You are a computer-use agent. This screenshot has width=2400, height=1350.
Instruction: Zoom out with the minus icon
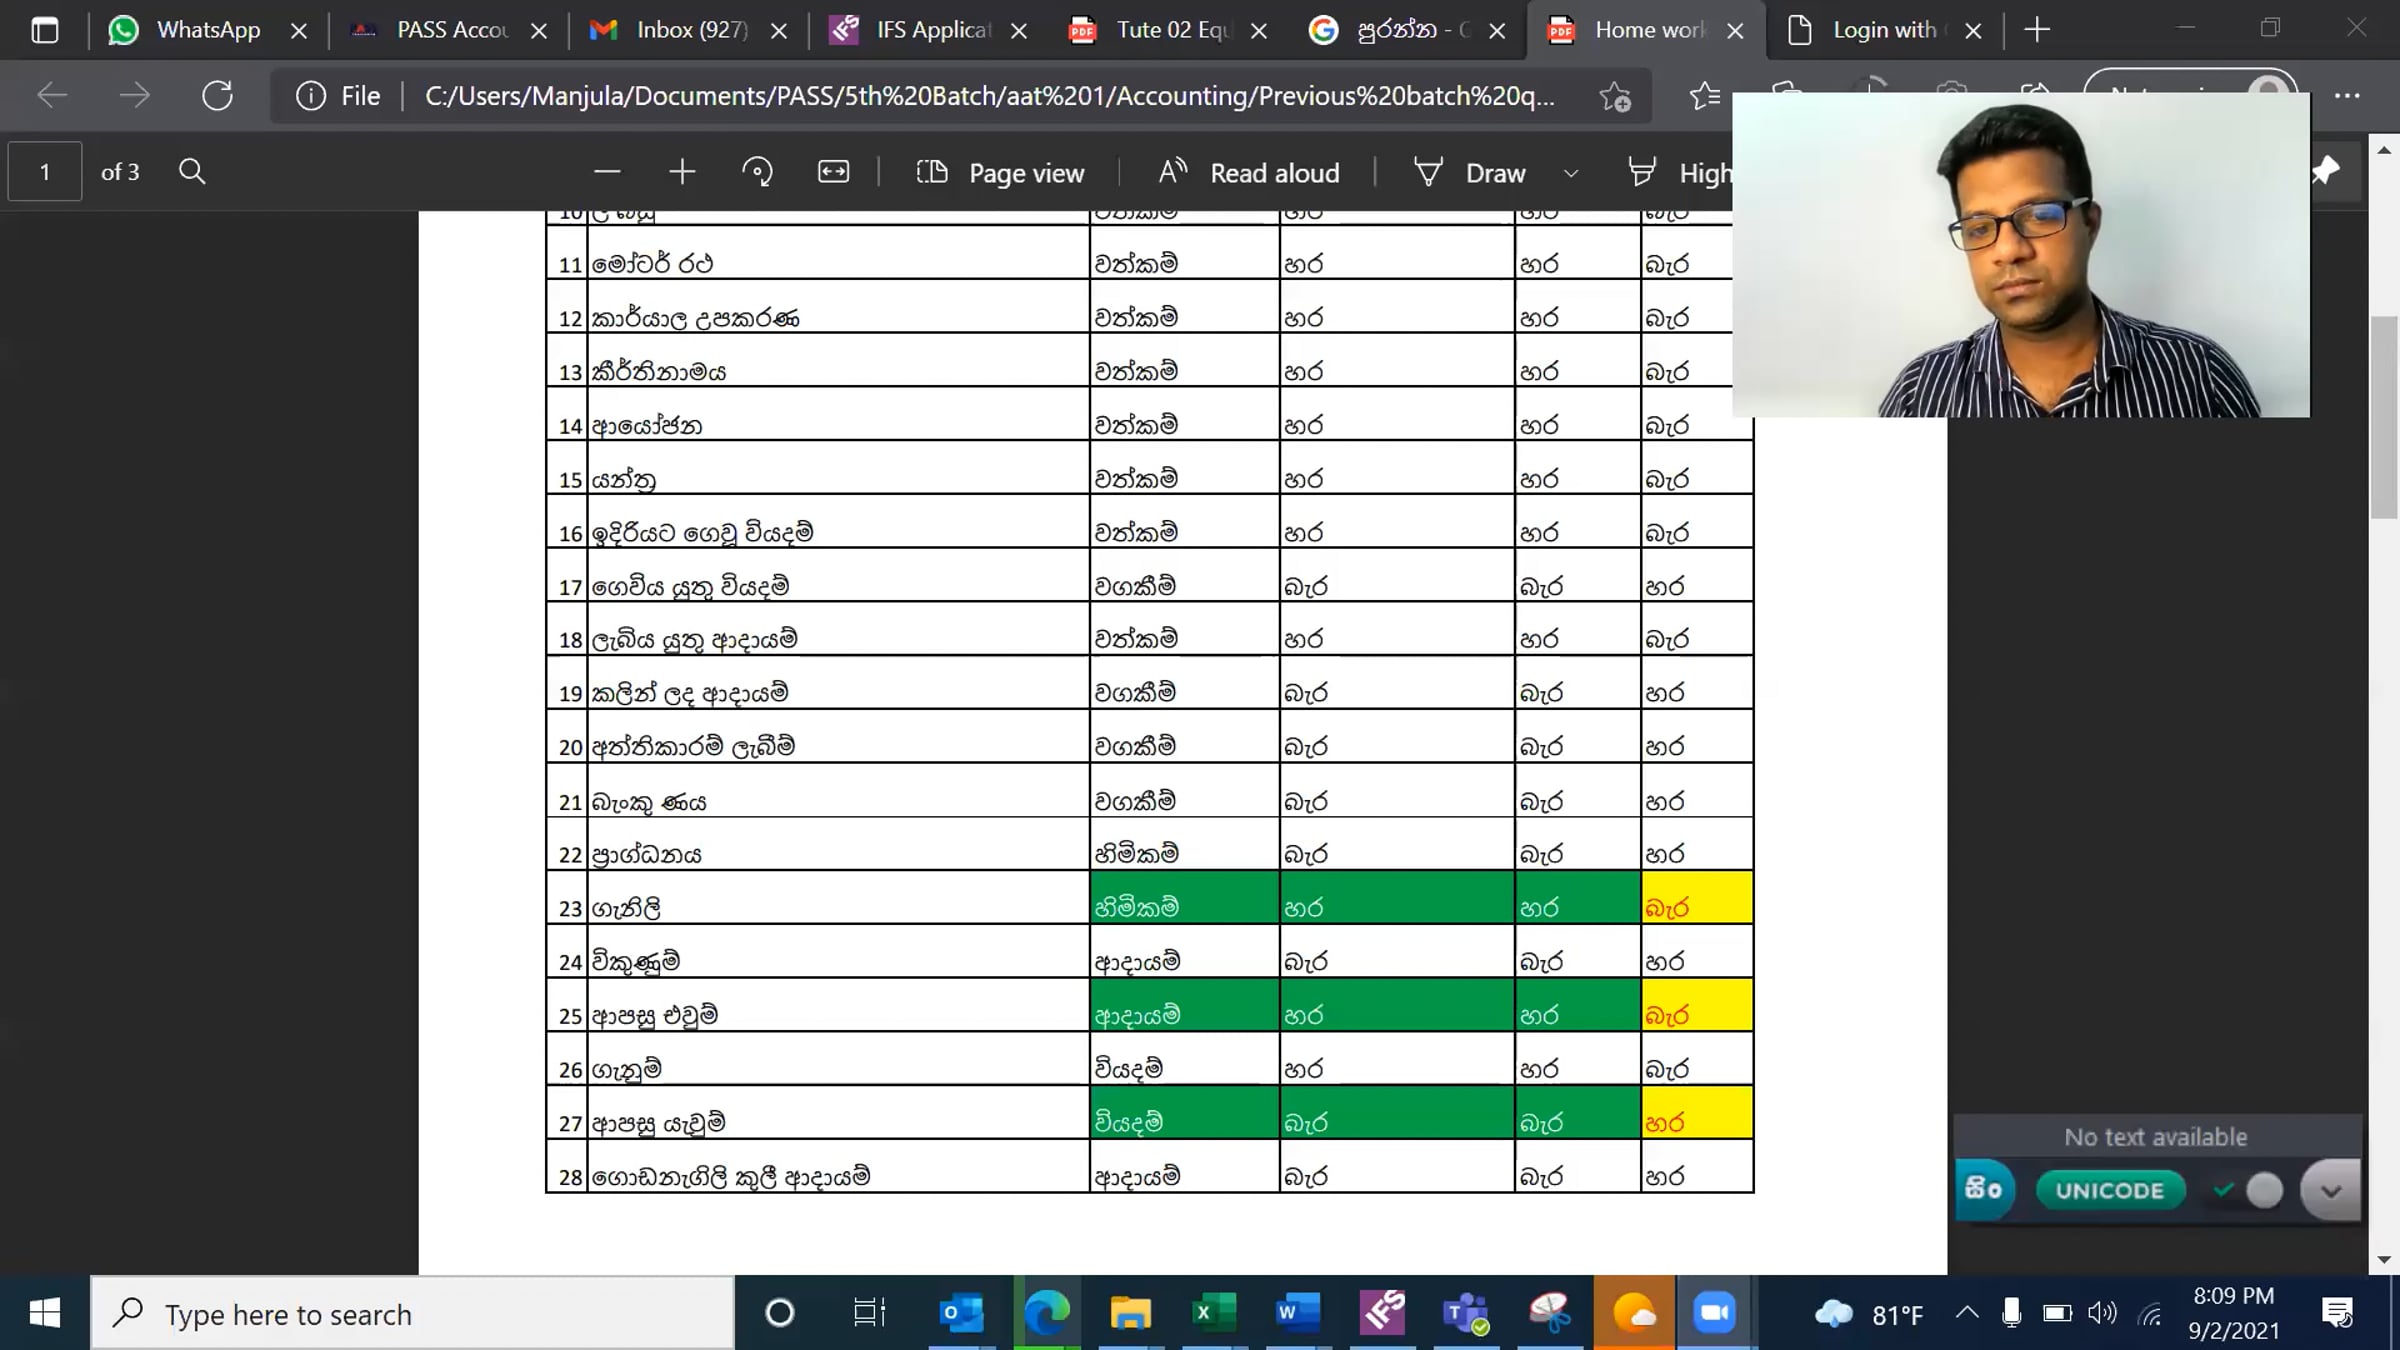tap(606, 172)
